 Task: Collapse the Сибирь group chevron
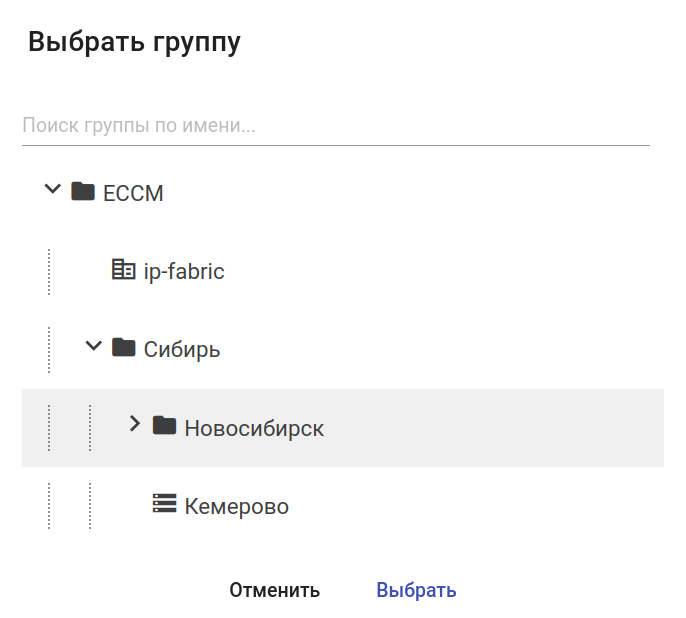[x=94, y=346]
